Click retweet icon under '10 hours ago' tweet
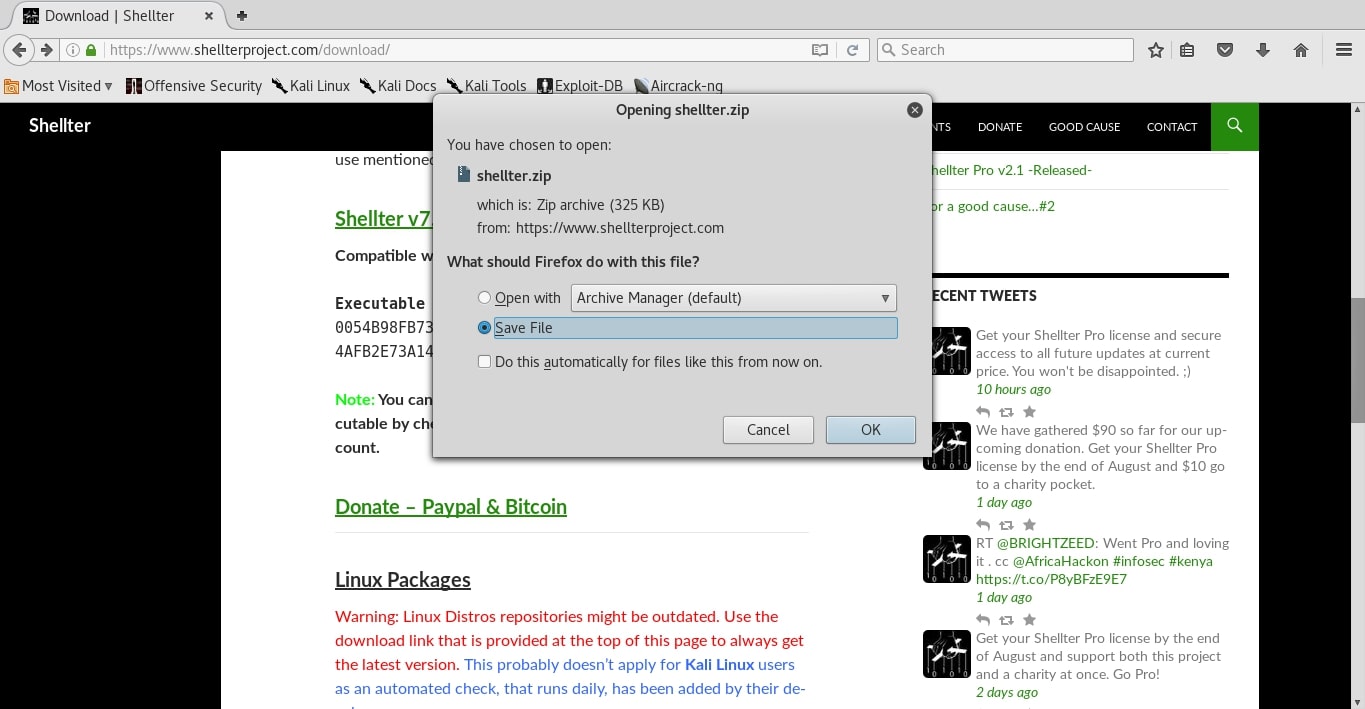 click(1006, 412)
